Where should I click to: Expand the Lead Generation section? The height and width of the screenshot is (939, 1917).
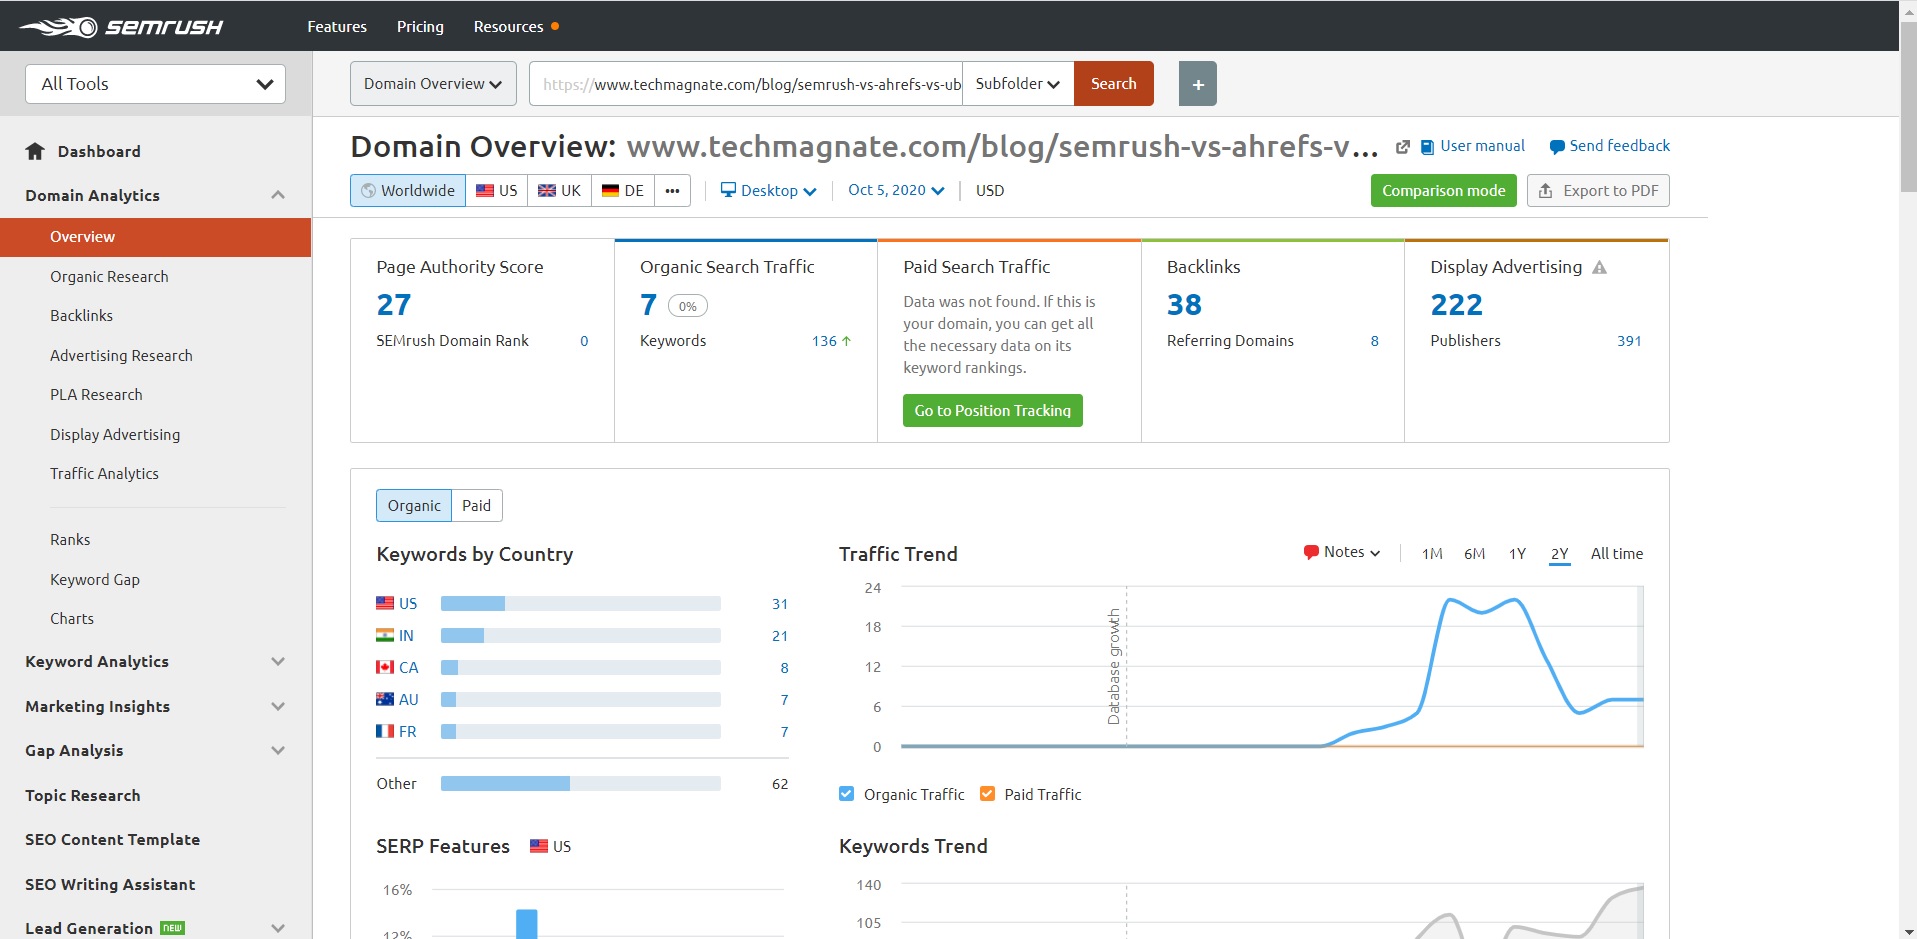[278, 928]
